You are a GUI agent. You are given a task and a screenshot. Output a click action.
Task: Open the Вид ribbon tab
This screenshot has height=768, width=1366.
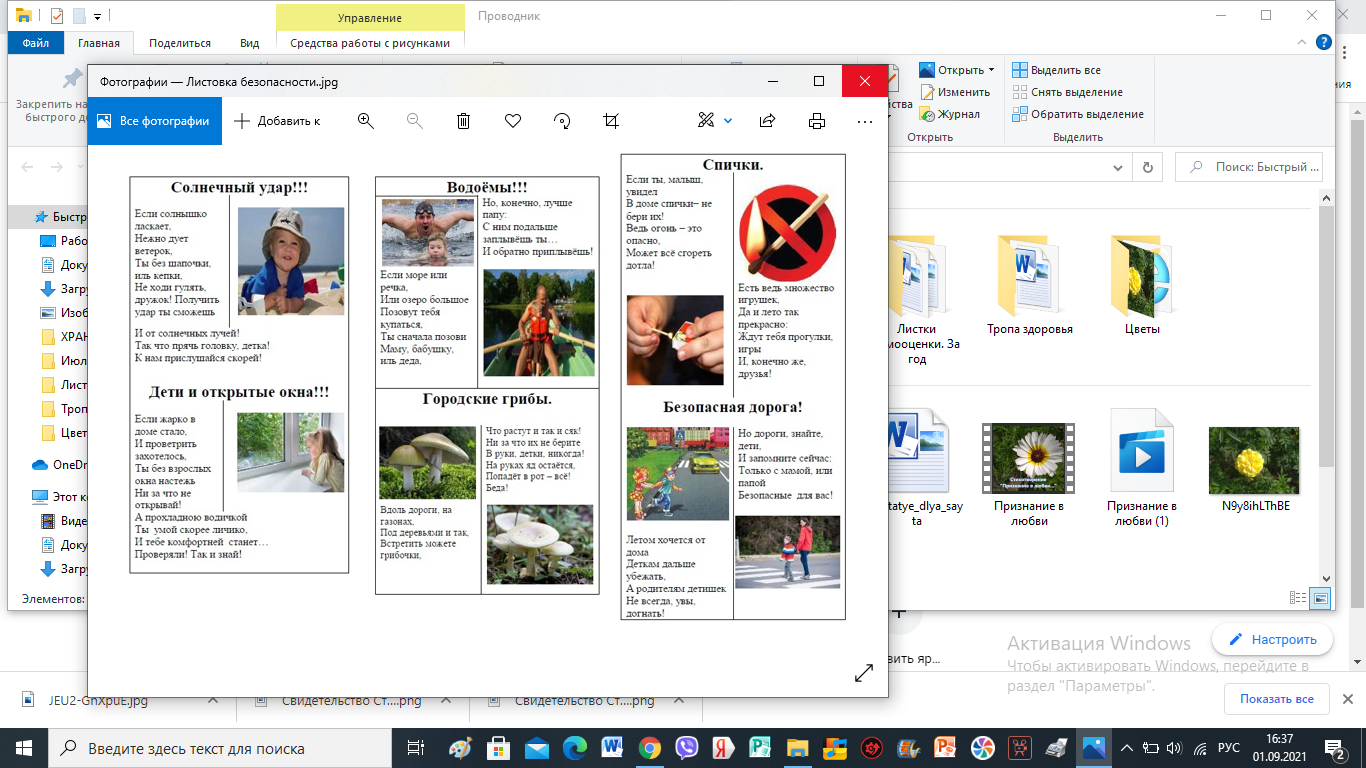point(249,43)
